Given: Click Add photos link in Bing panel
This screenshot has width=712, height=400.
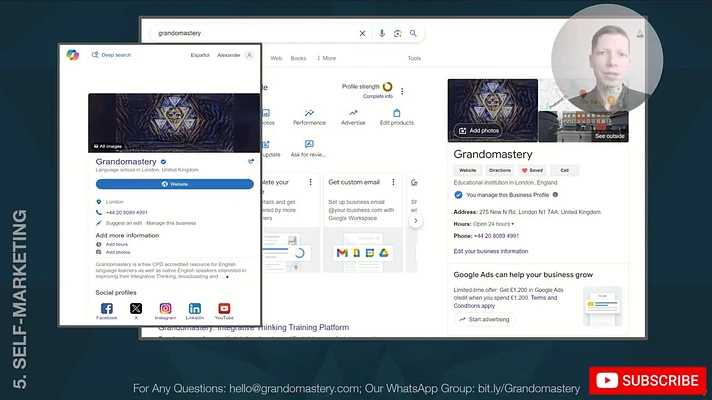Looking at the screenshot, I should (118, 252).
